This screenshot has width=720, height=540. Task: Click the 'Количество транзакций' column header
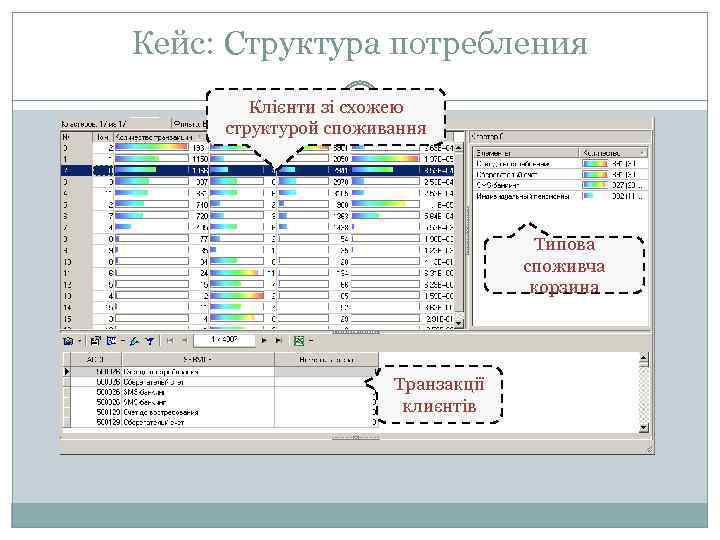158,137
